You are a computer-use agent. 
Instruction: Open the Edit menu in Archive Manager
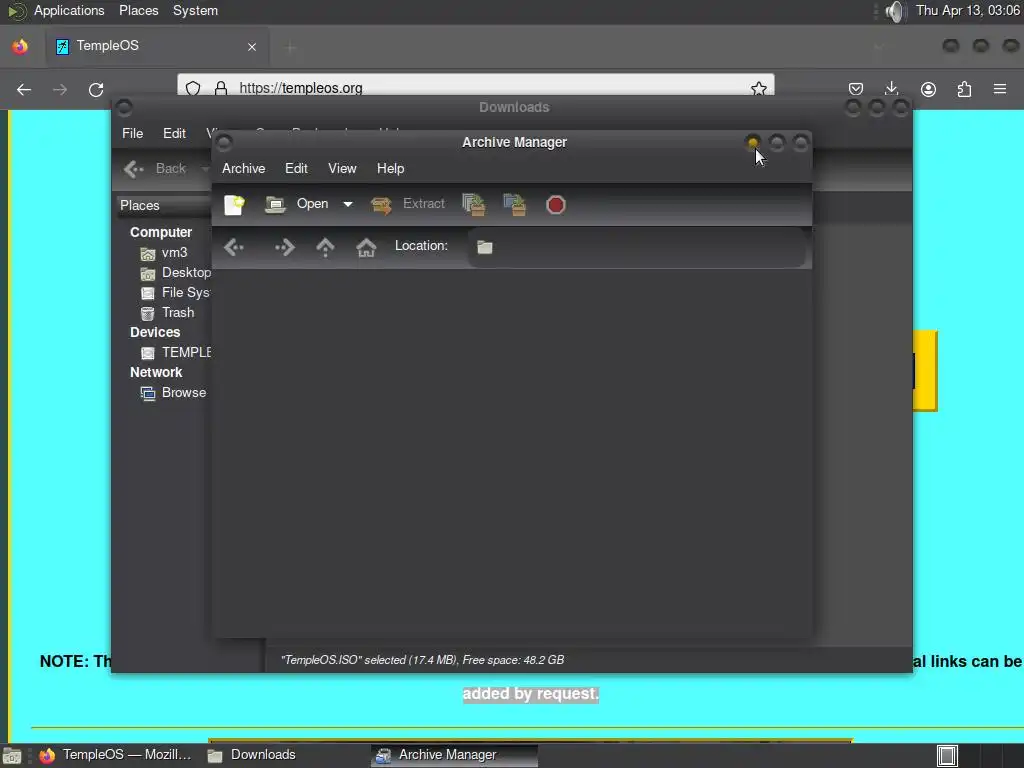(x=296, y=168)
